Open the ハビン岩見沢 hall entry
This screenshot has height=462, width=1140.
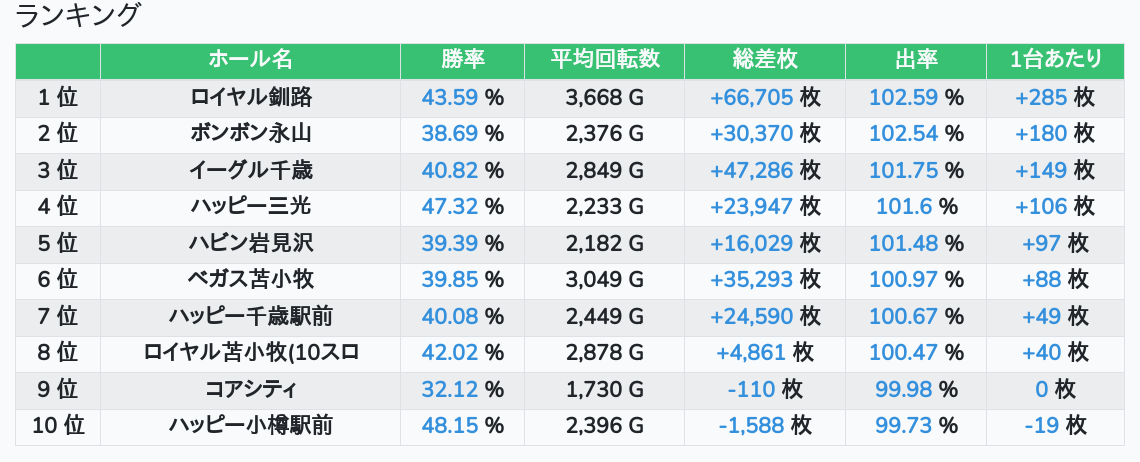250,243
